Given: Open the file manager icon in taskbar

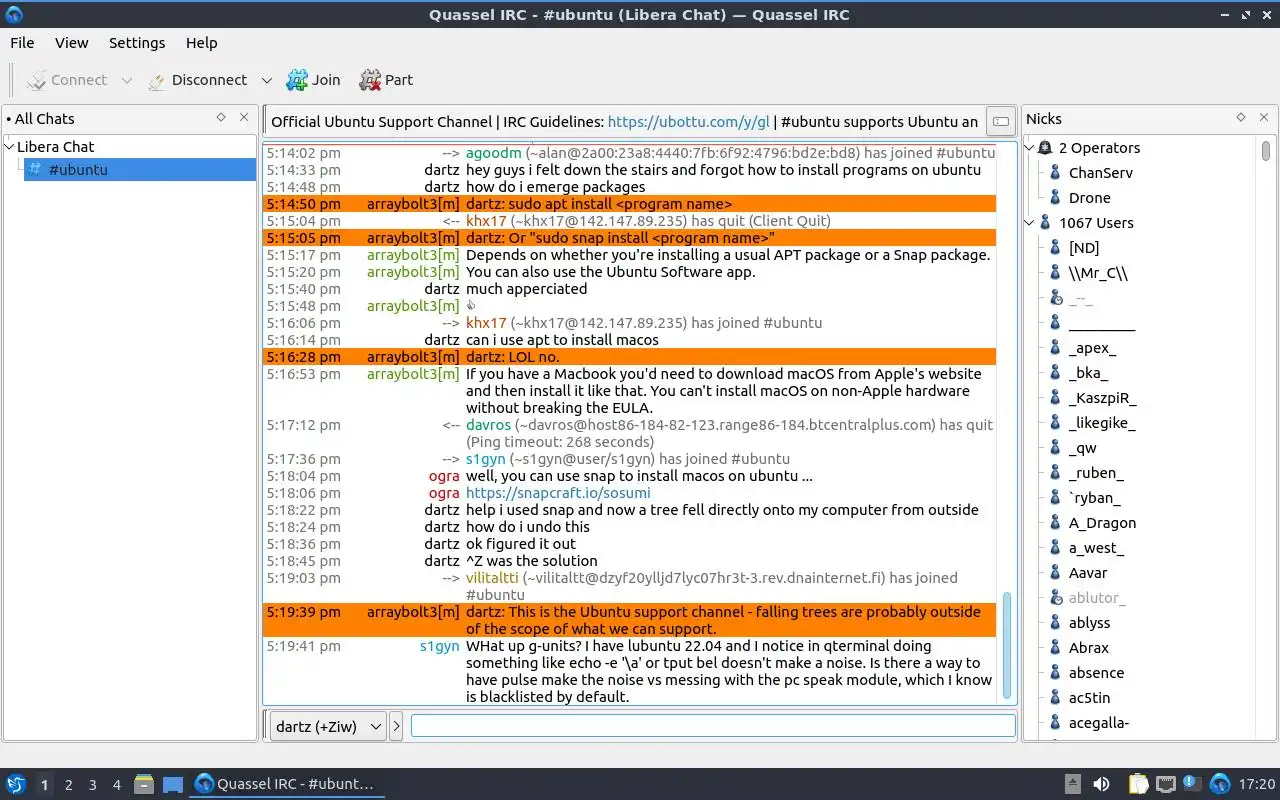Looking at the screenshot, I should (x=143, y=784).
